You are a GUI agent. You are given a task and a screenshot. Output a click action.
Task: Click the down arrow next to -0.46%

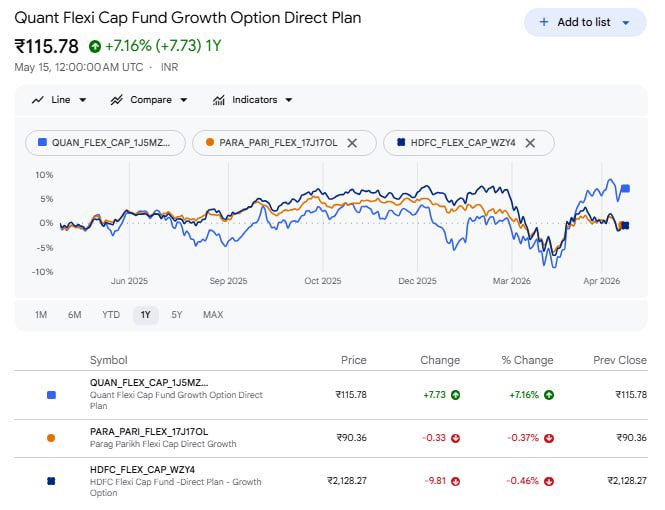point(549,481)
